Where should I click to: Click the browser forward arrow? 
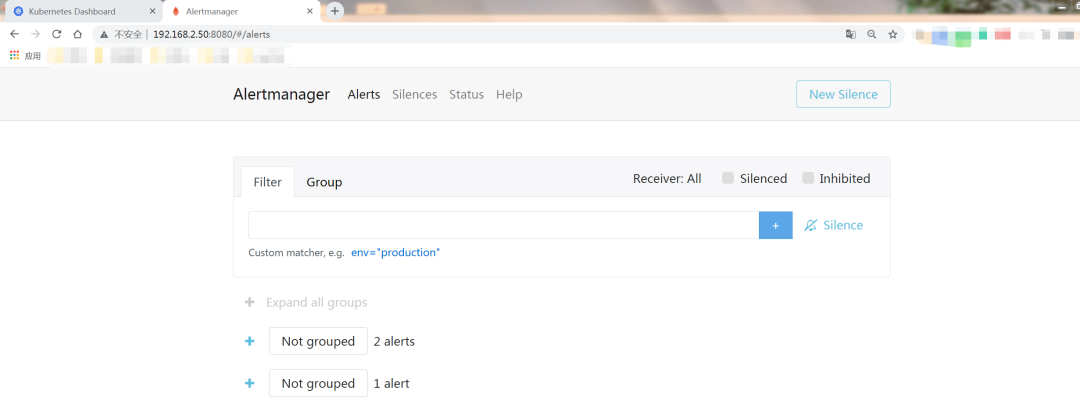(36, 34)
